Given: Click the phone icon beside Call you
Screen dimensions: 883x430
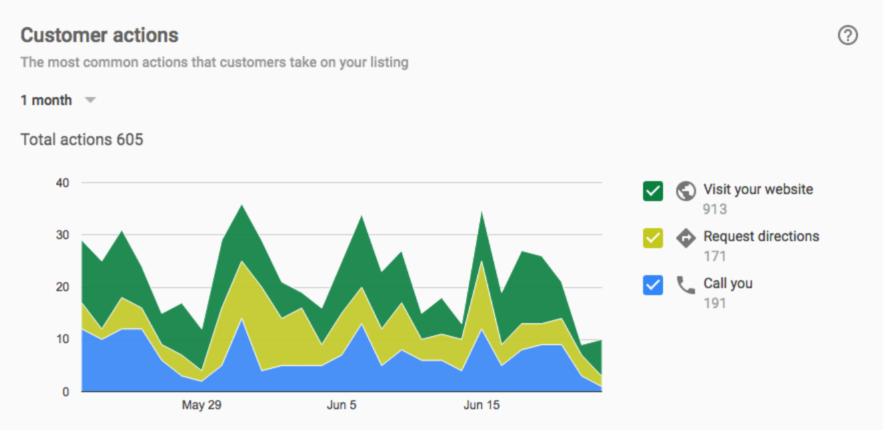Looking at the screenshot, I should pyautogui.click(x=685, y=284).
